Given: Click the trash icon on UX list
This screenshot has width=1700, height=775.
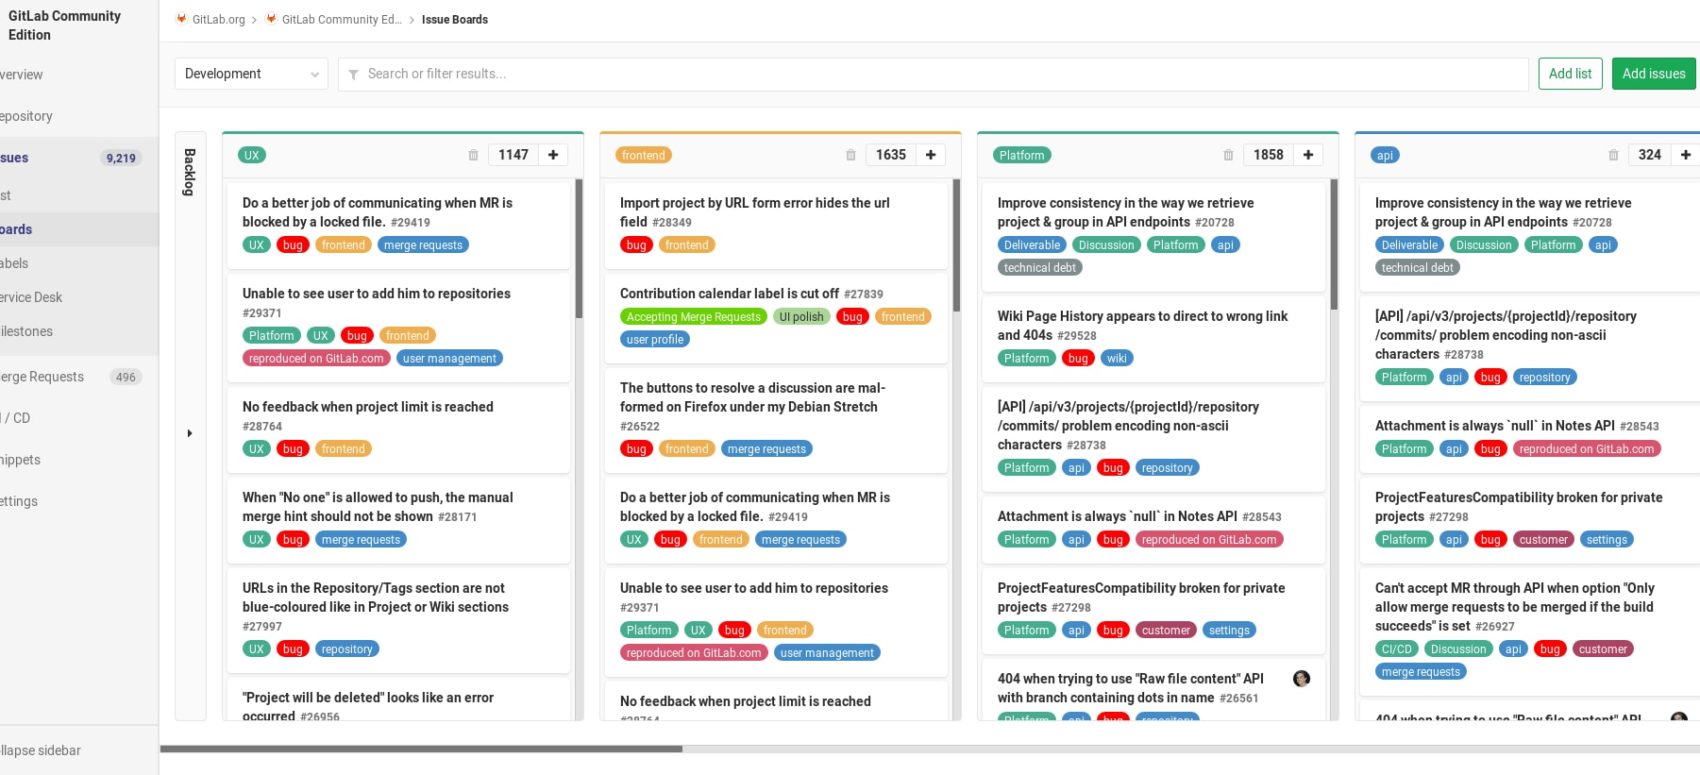Looking at the screenshot, I should pyautogui.click(x=473, y=155).
